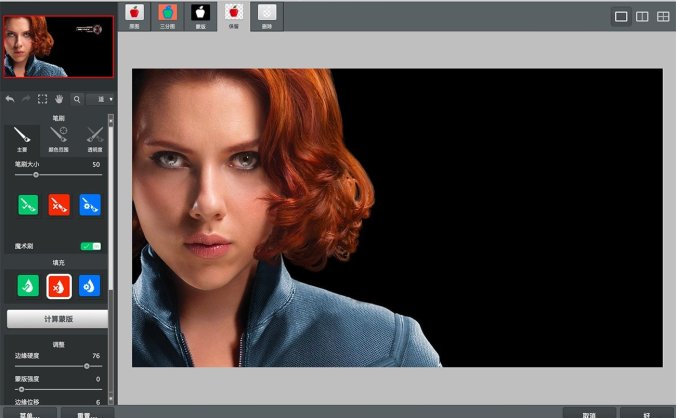Open the 菜单 menu at bottom left

pos(30,412)
